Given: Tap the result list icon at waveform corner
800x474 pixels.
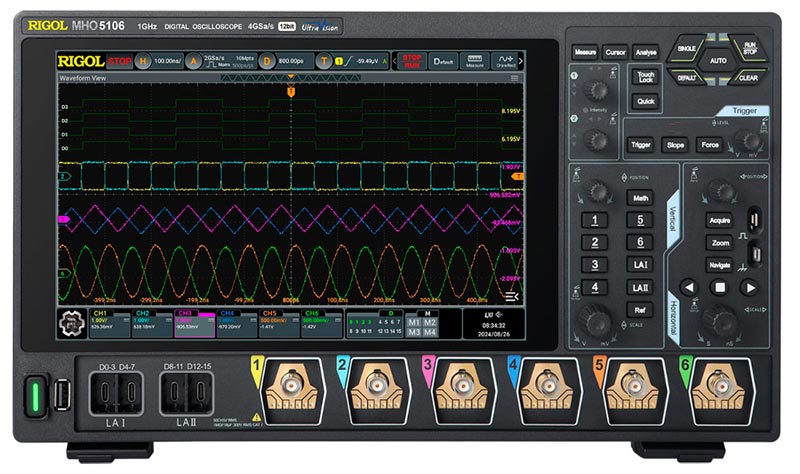Looking at the screenshot, I should (512, 296).
